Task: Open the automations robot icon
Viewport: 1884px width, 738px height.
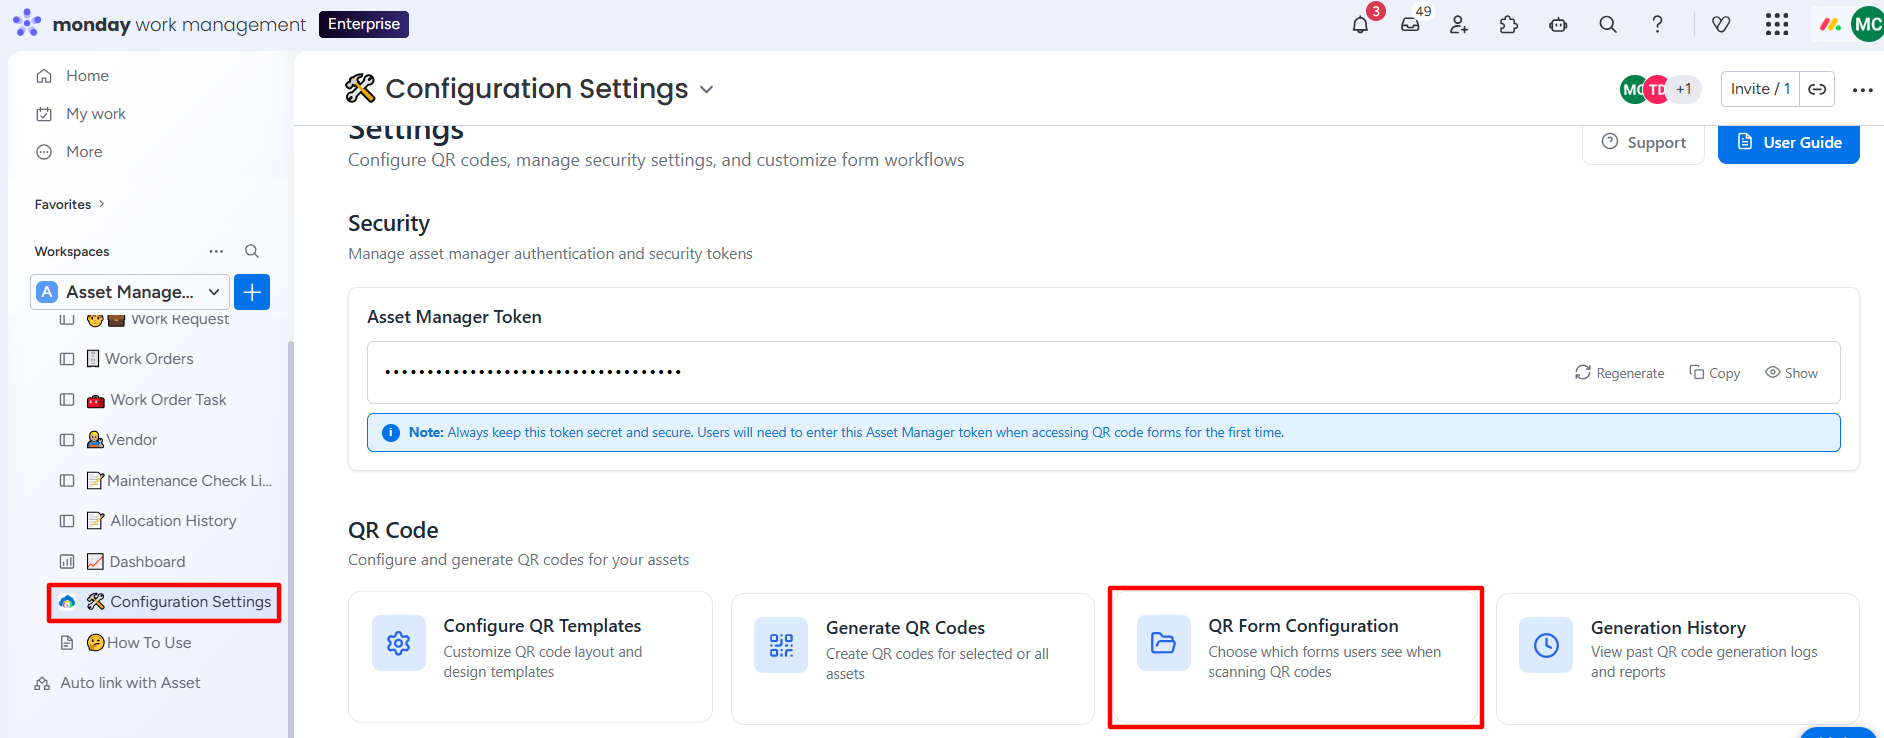Action: click(1558, 25)
